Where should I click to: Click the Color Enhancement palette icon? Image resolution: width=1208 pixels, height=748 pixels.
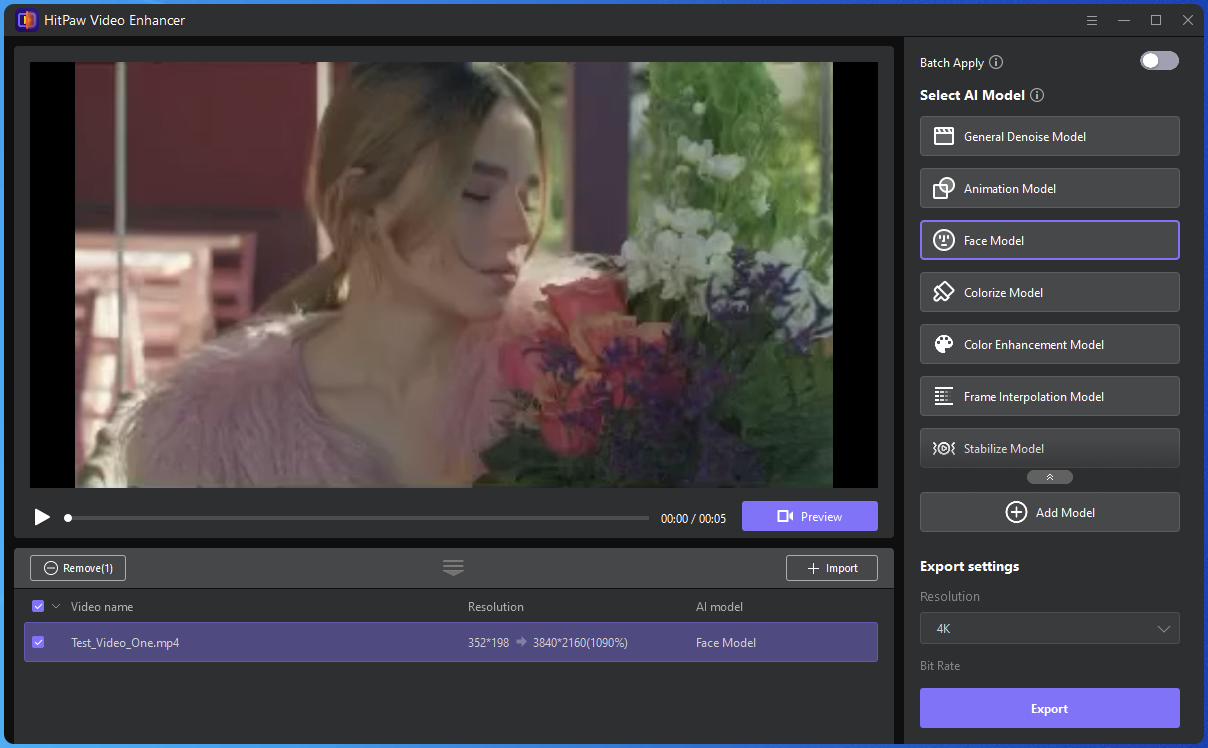pos(943,344)
